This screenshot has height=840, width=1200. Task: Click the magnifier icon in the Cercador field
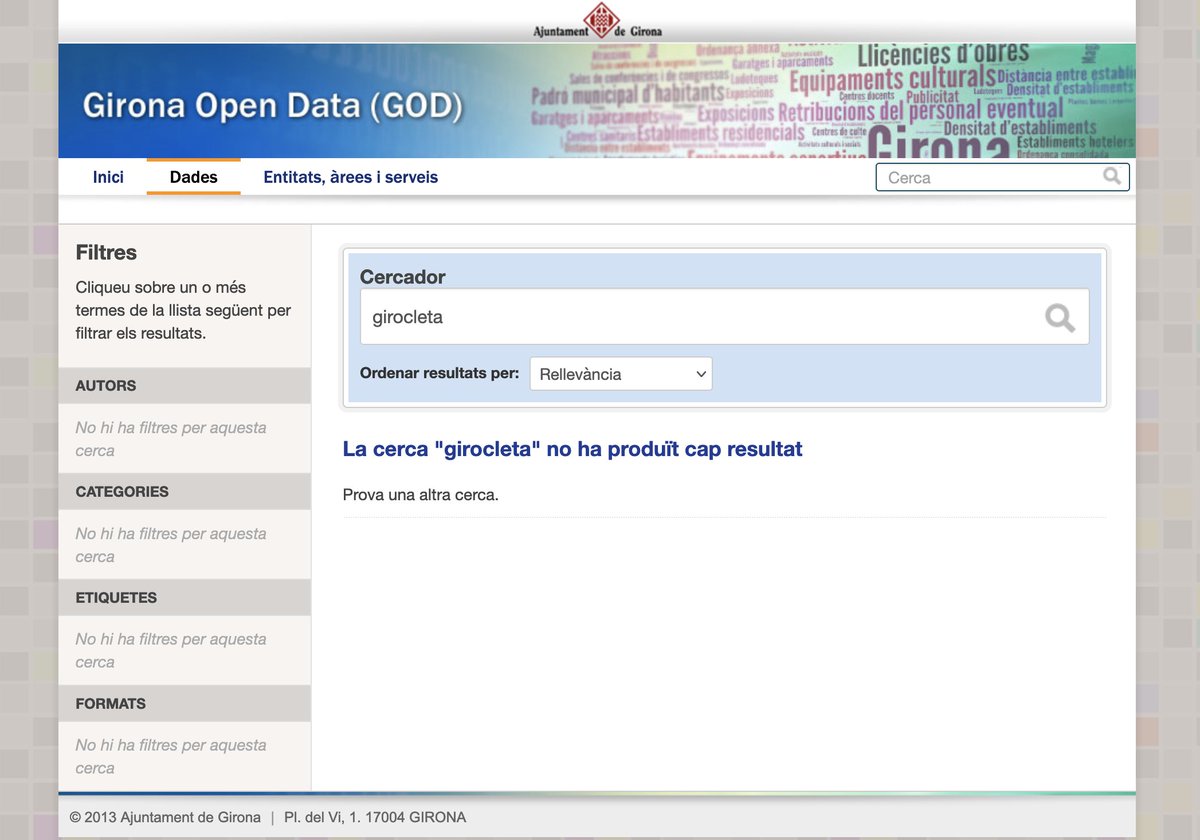click(1060, 318)
